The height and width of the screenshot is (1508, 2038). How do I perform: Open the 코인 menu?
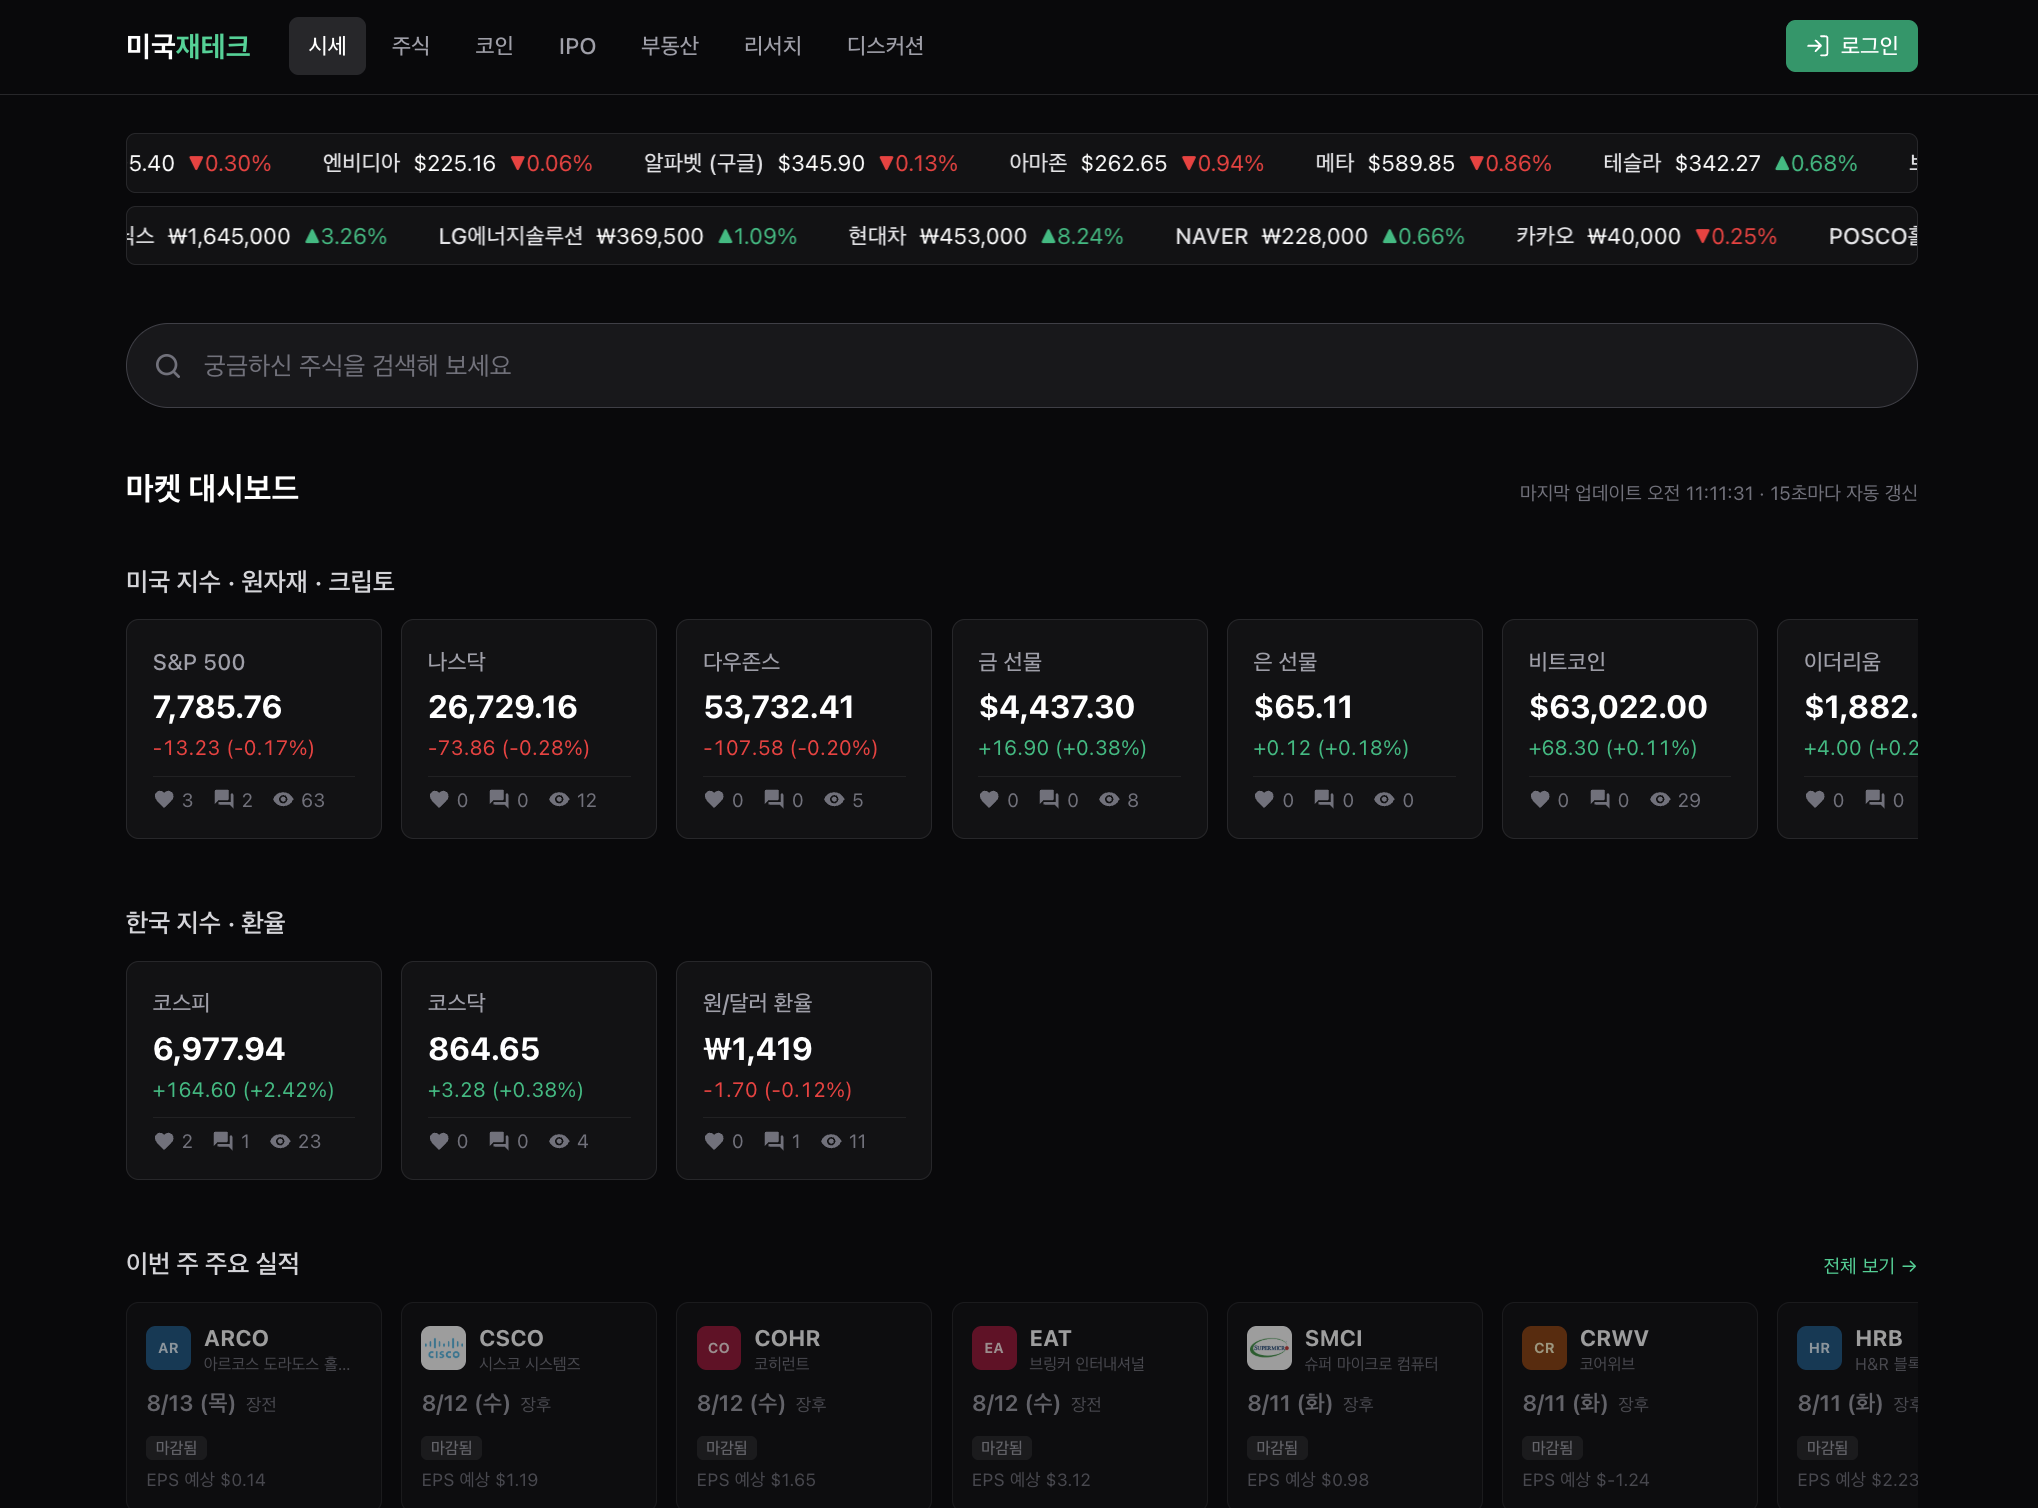pyautogui.click(x=494, y=46)
